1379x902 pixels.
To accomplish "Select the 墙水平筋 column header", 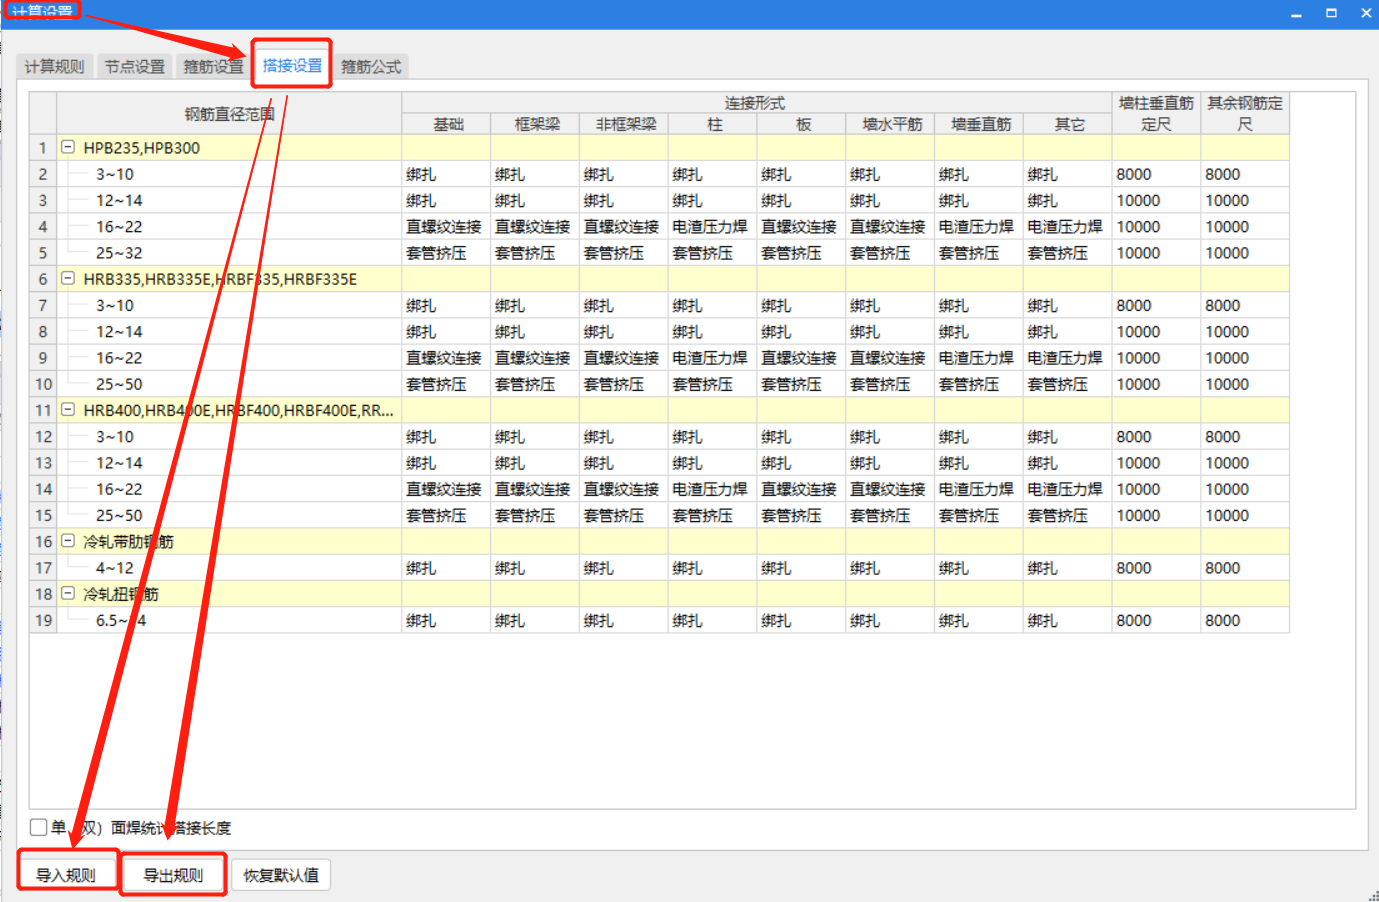I will click(x=891, y=124).
